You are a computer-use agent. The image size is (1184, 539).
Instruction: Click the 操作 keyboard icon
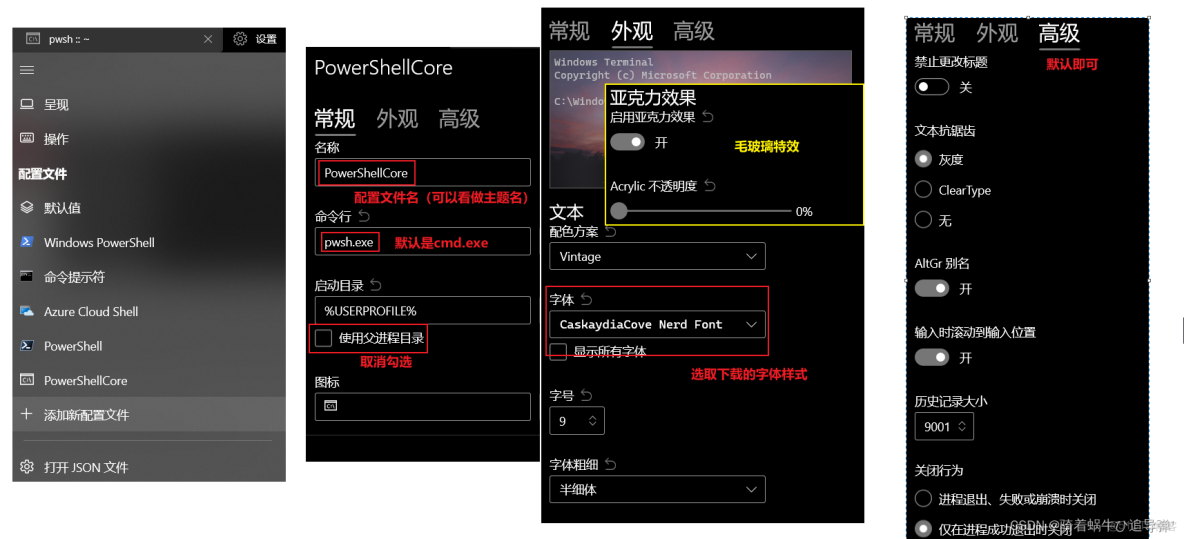27,139
